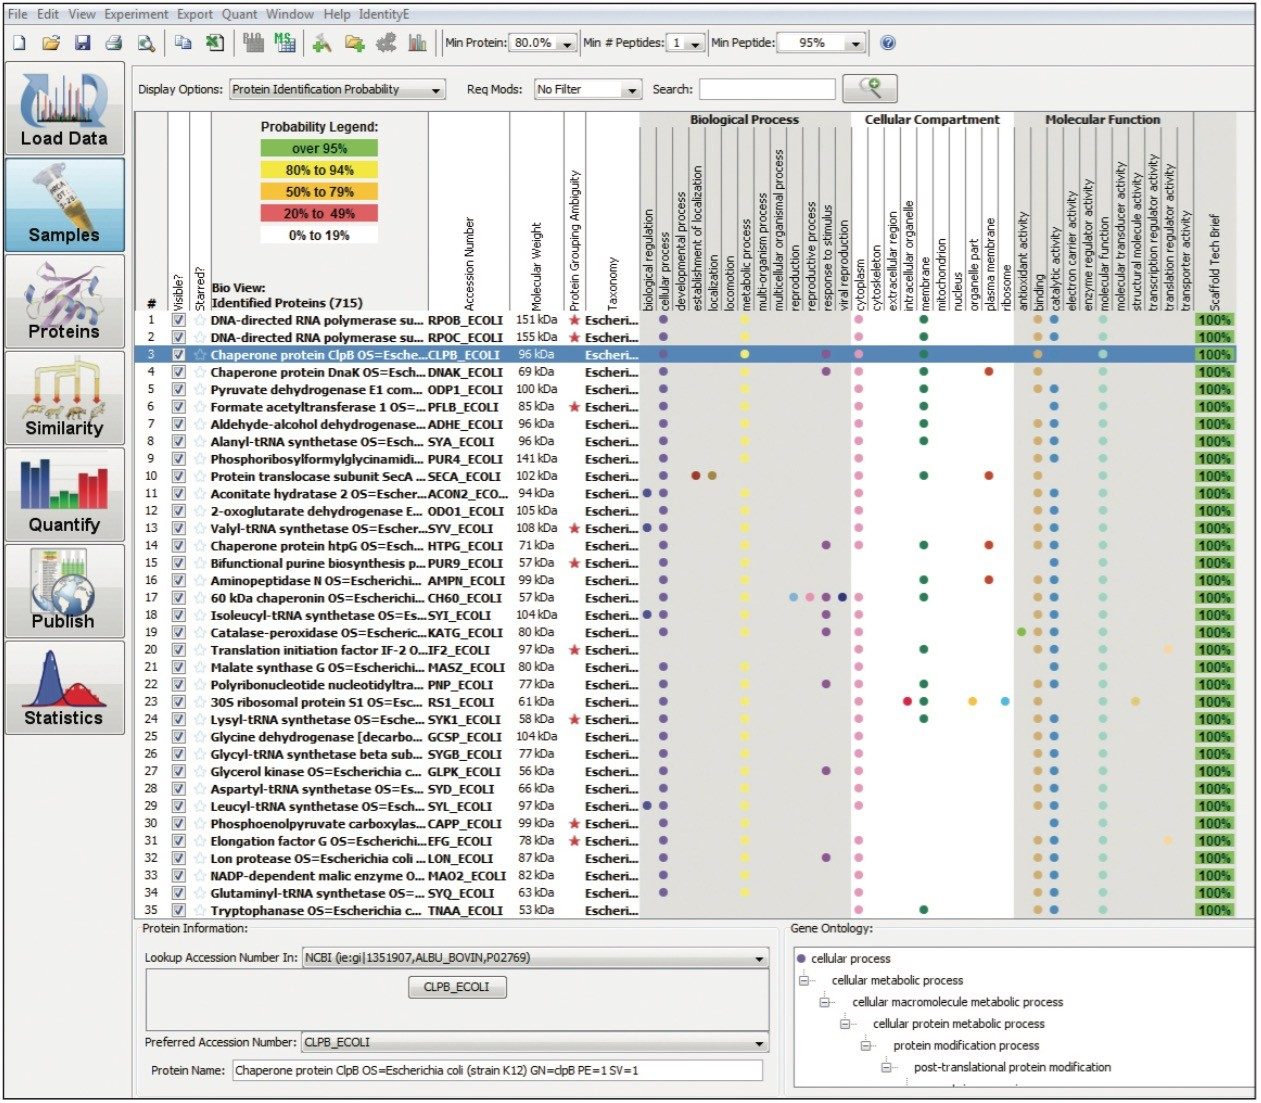Viewport: 1261px width, 1103px height.
Task: Save the experiment using the floppy disk icon
Action: (83, 43)
